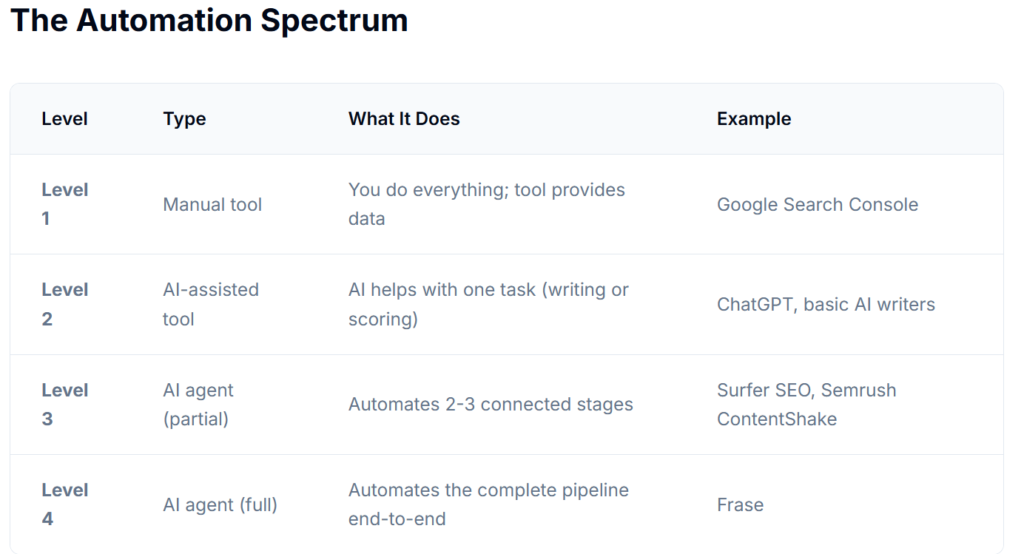Select the 'AI-assisted tool' cell
1024x554 pixels.
tap(211, 304)
